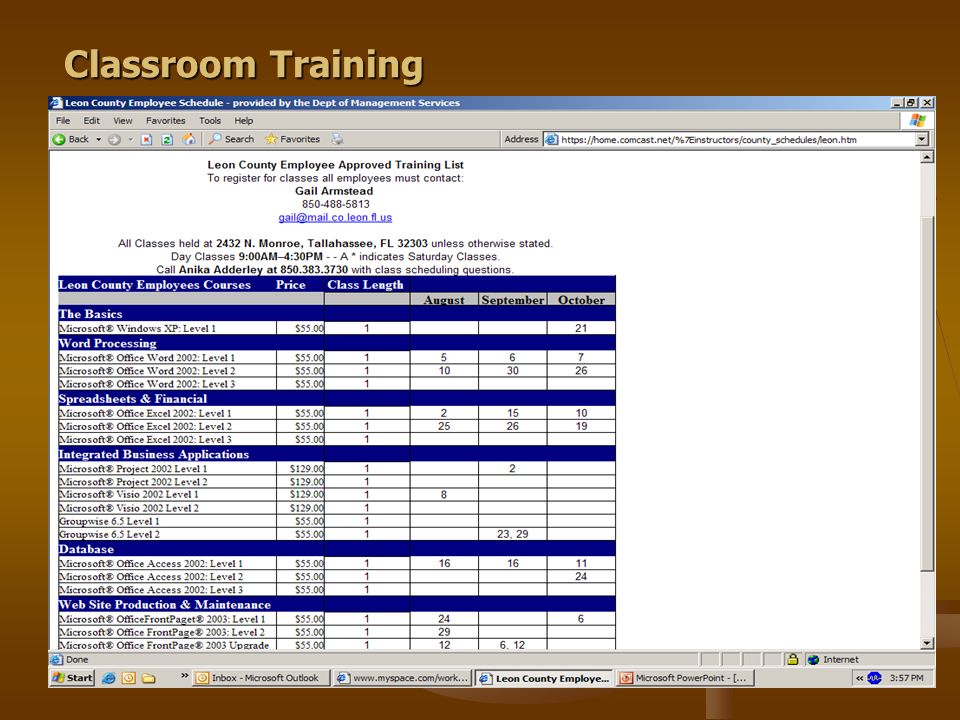Launch Outlook from Quick Launch
Image resolution: width=960 pixels, height=720 pixels.
(x=129, y=678)
